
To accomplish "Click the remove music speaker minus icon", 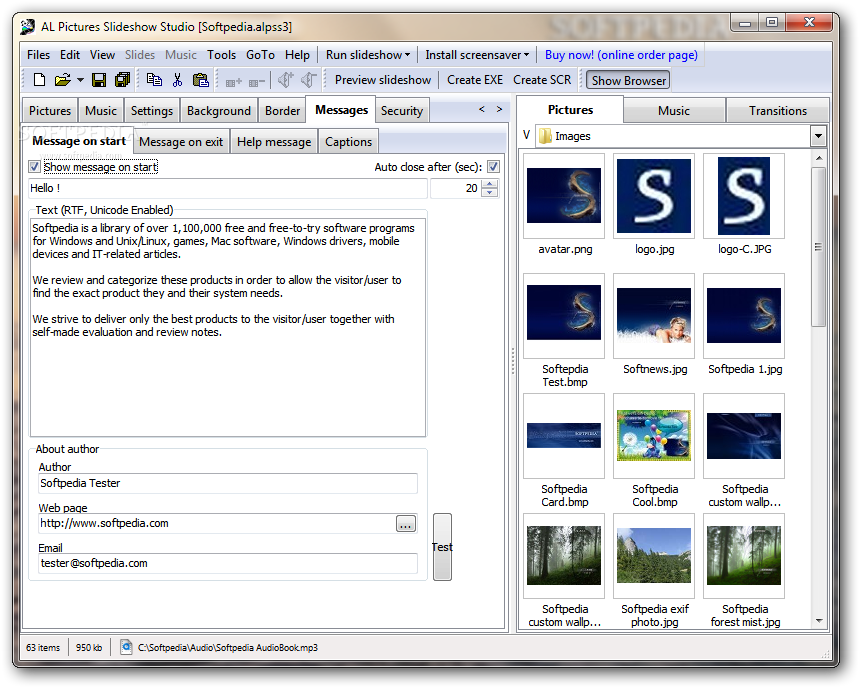I will [x=309, y=80].
